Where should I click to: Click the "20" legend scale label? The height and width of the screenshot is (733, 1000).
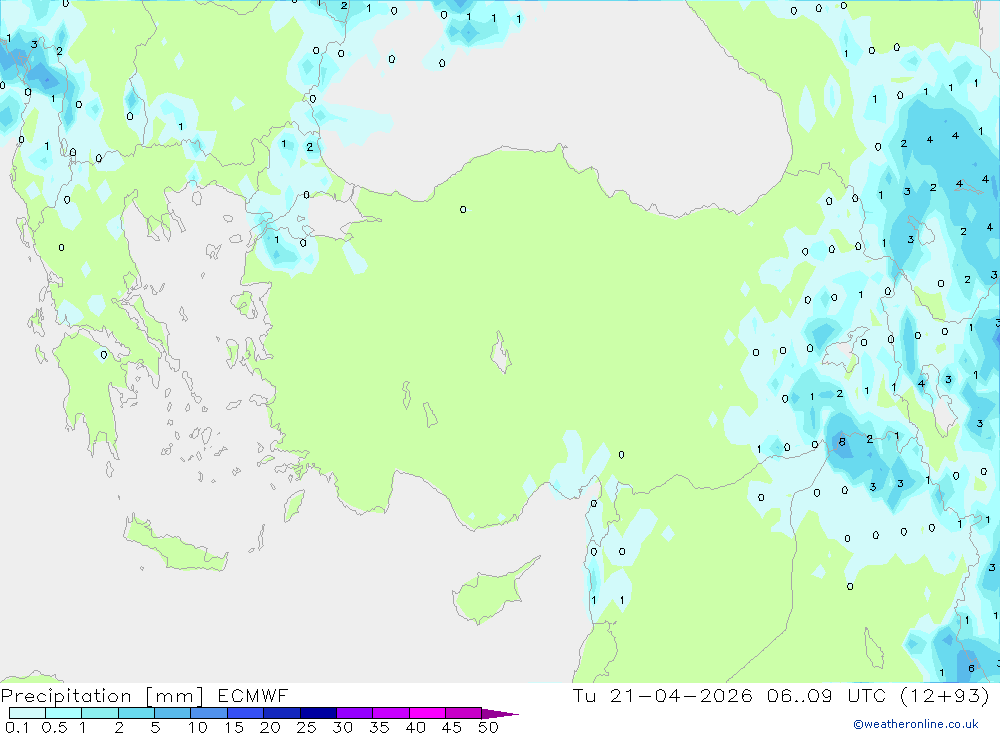(x=270, y=727)
